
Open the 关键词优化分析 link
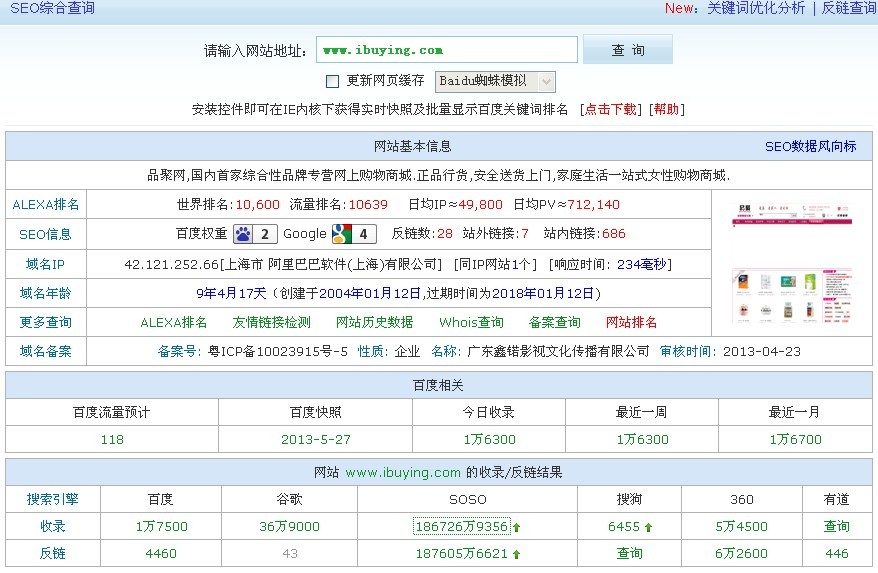point(756,8)
